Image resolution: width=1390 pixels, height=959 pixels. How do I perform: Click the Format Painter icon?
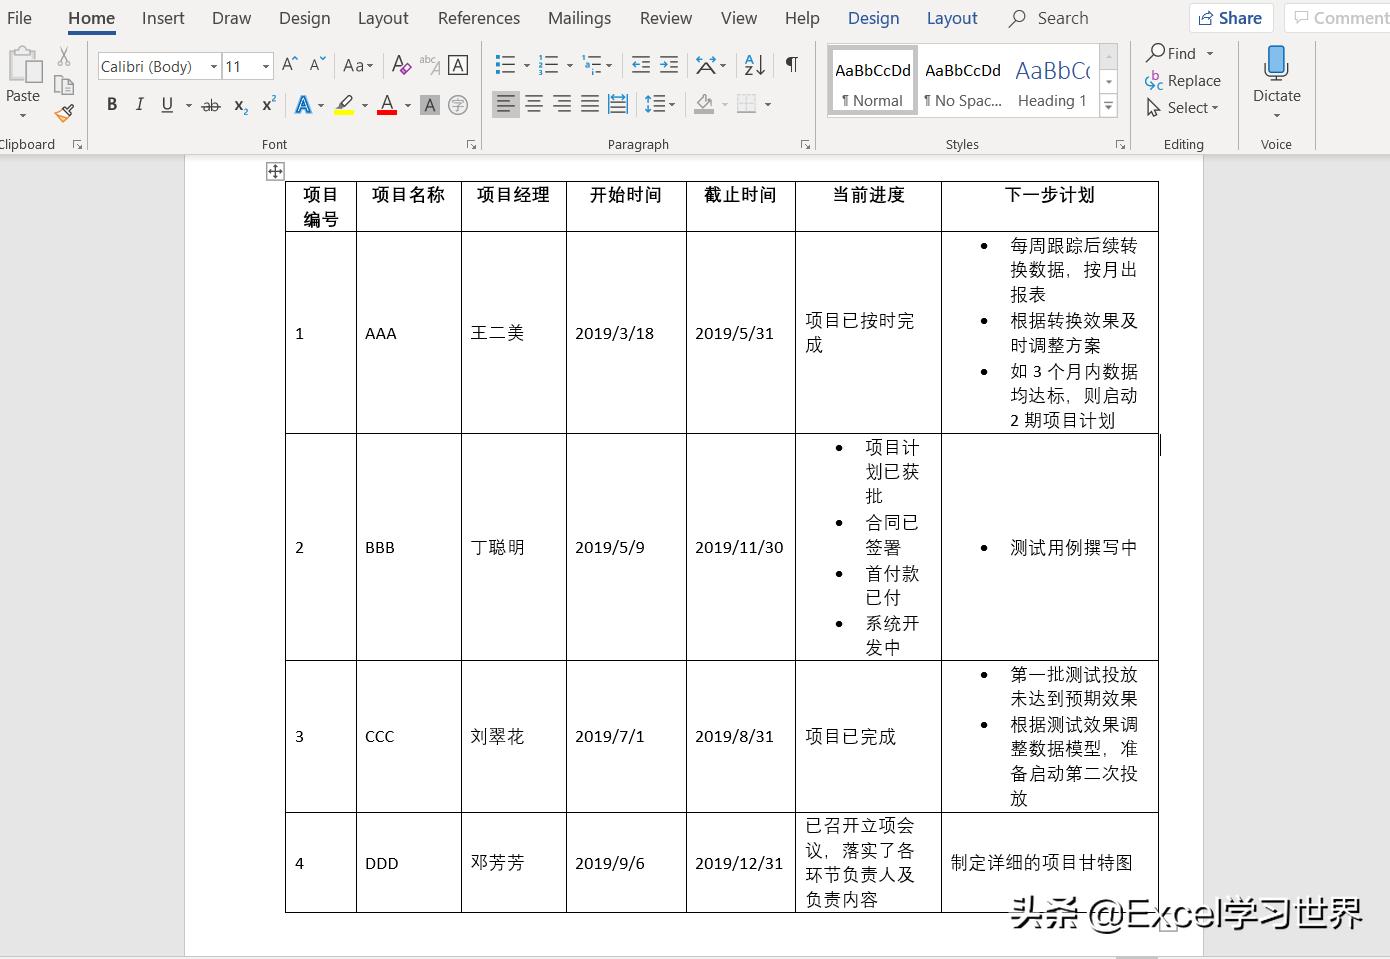pos(63,113)
